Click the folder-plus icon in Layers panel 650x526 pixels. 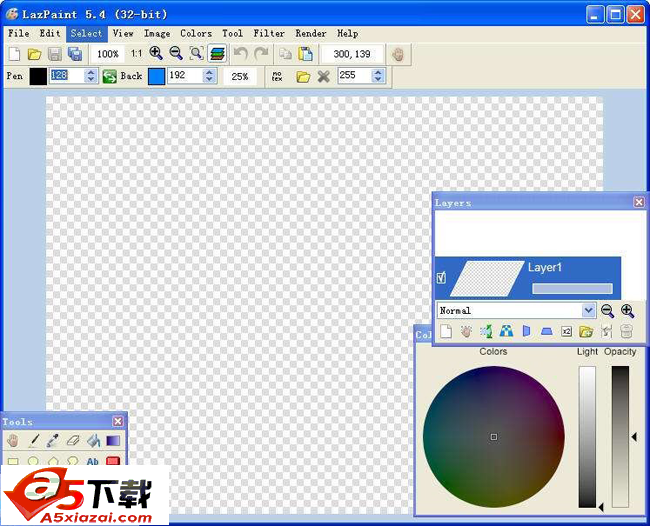pos(586,332)
